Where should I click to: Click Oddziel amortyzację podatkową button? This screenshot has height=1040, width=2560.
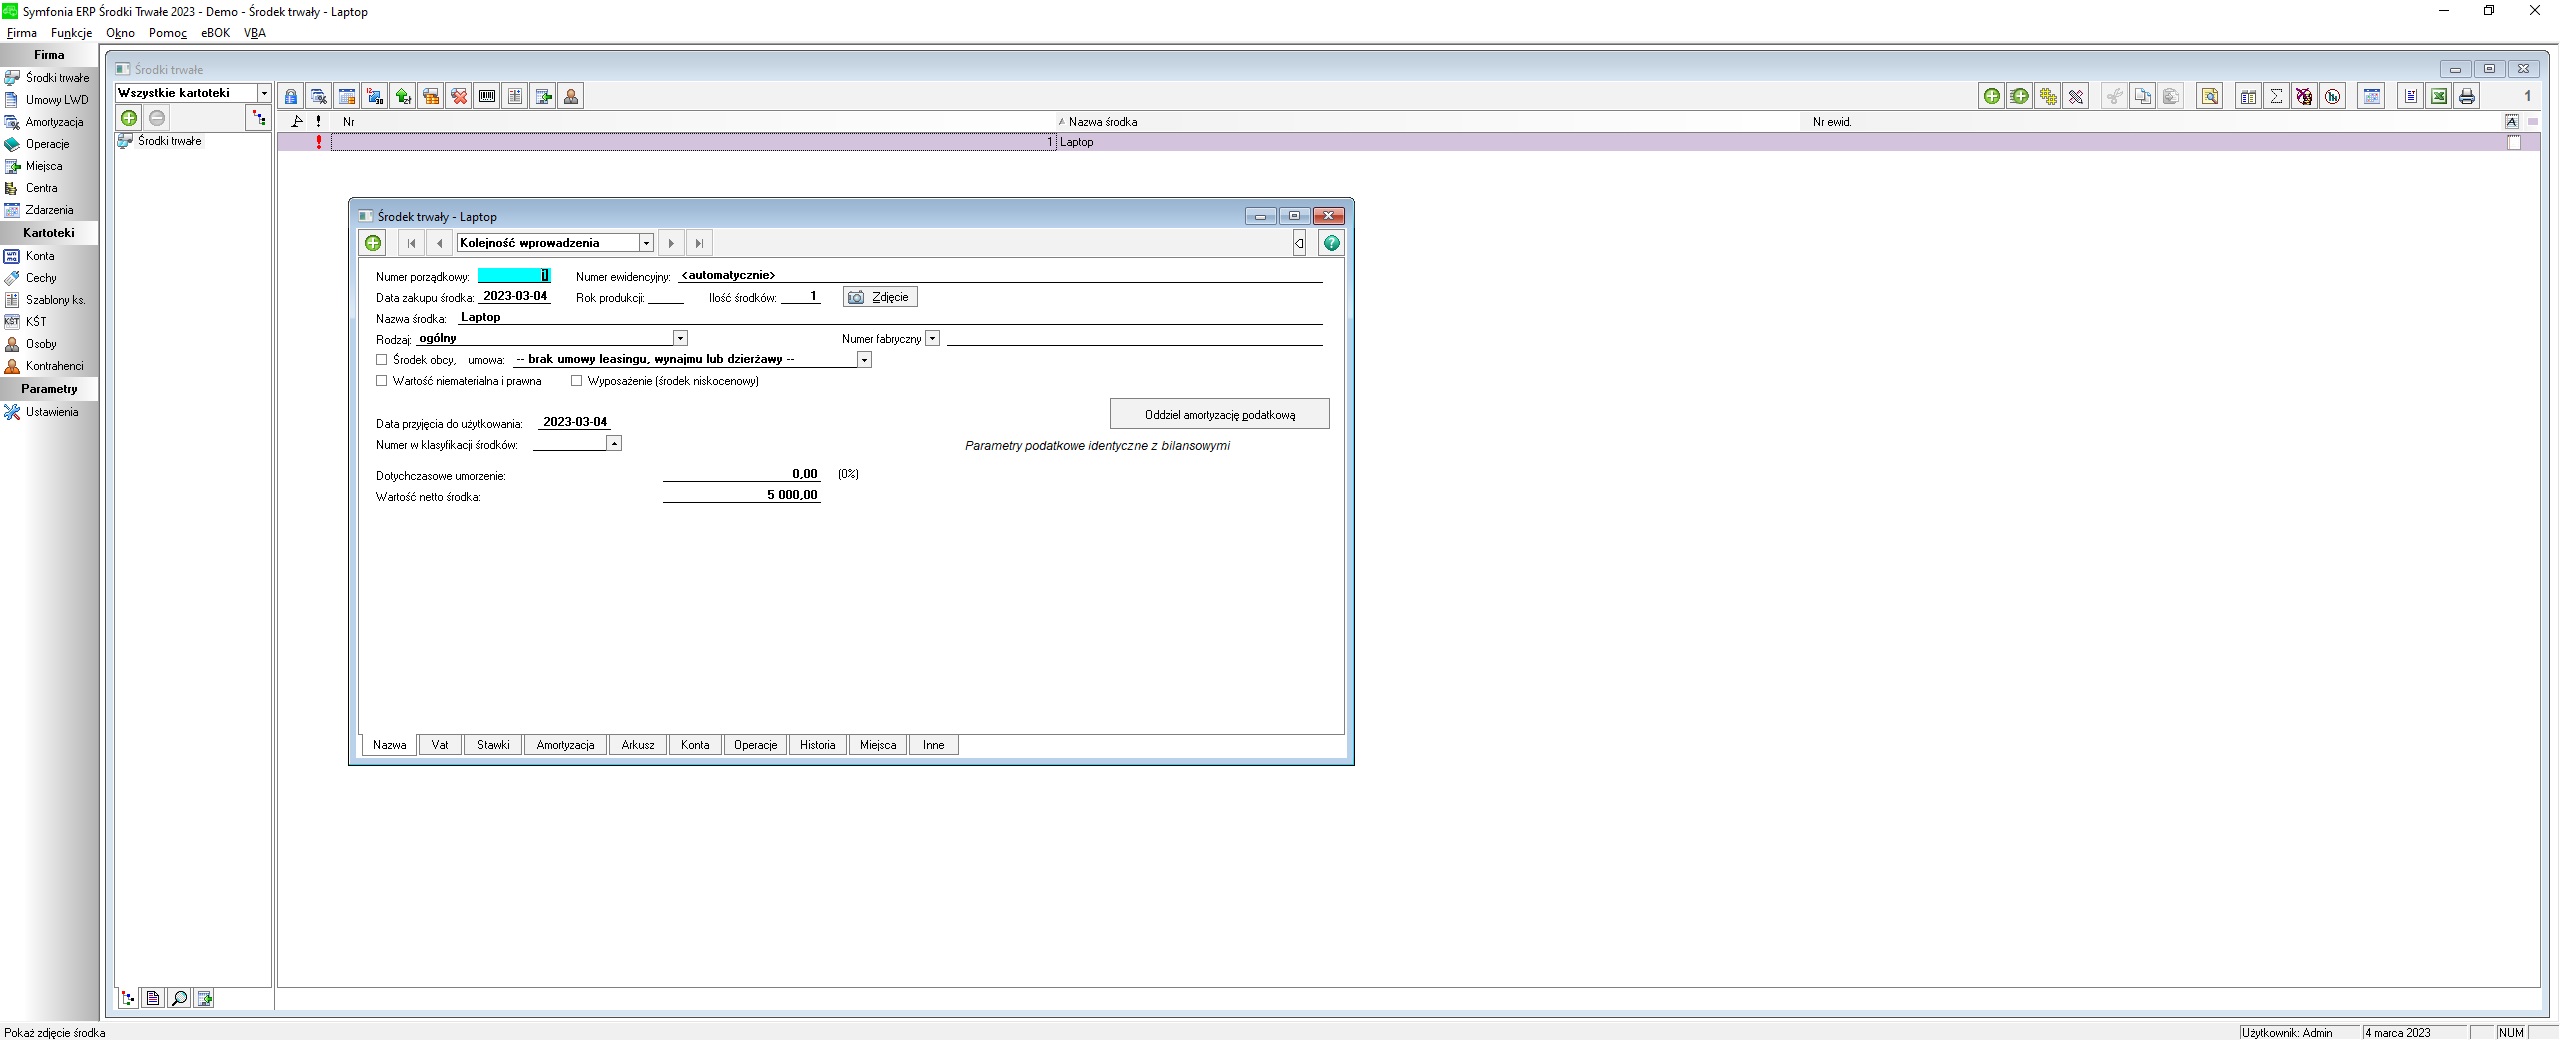tap(1219, 414)
